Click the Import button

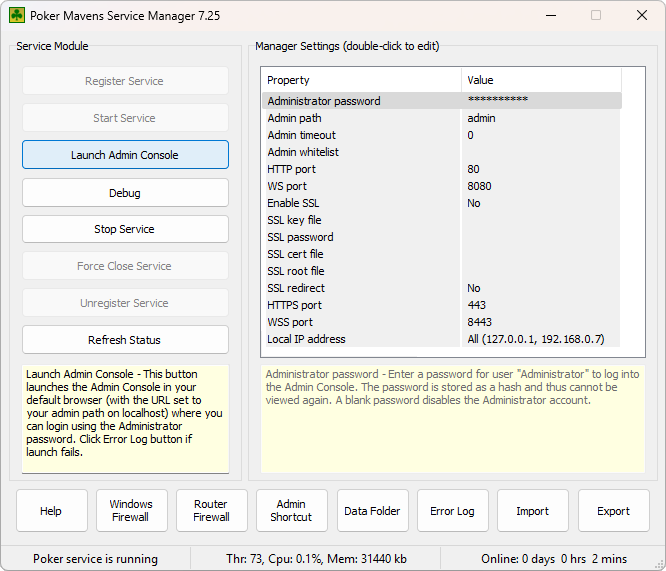(532, 511)
